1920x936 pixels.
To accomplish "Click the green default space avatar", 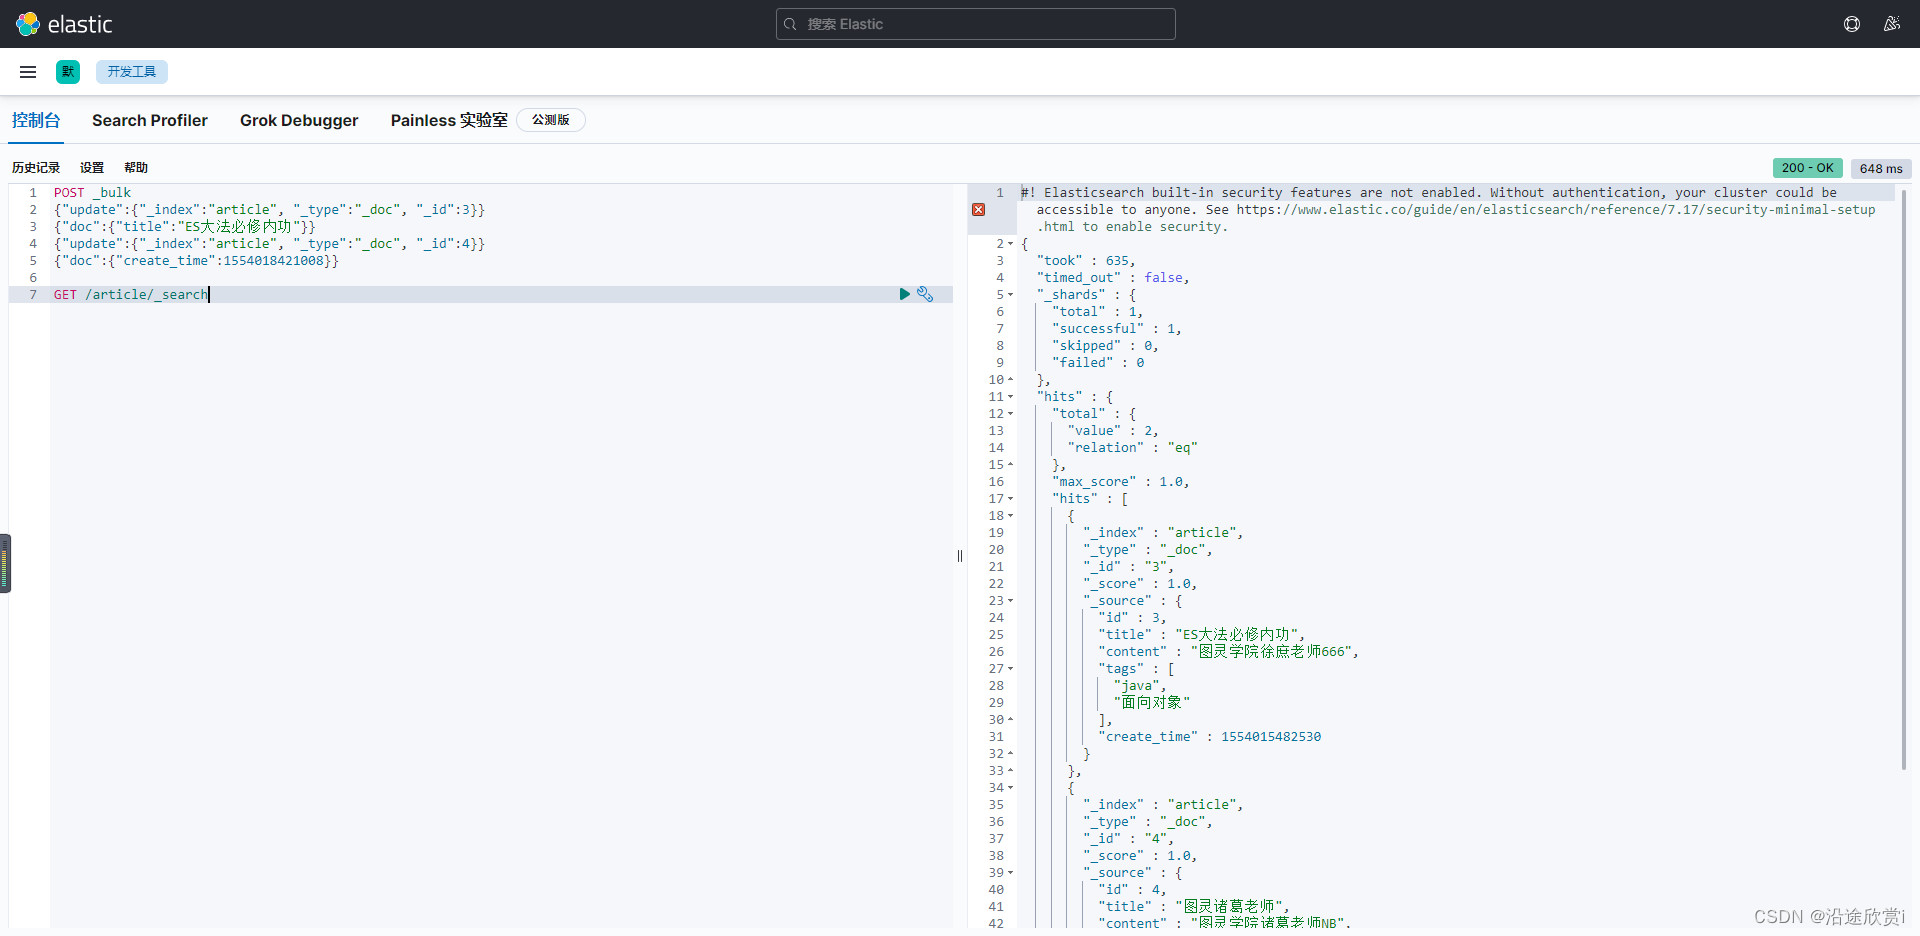I will tap(68, 72).
